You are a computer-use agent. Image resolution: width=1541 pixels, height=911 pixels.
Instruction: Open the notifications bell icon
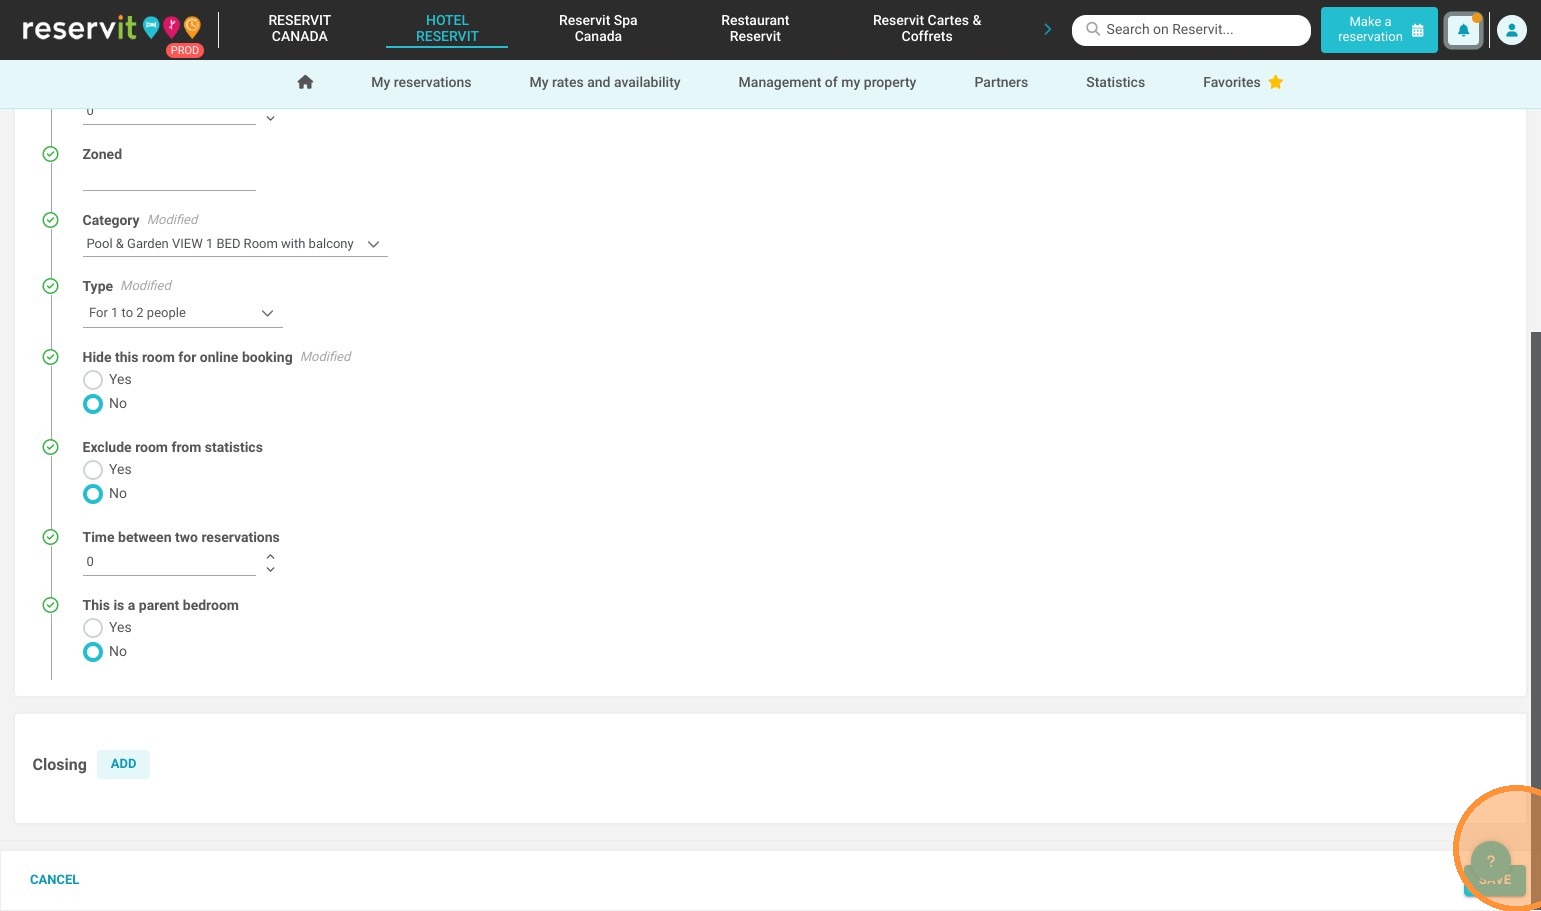point(1463,30)
